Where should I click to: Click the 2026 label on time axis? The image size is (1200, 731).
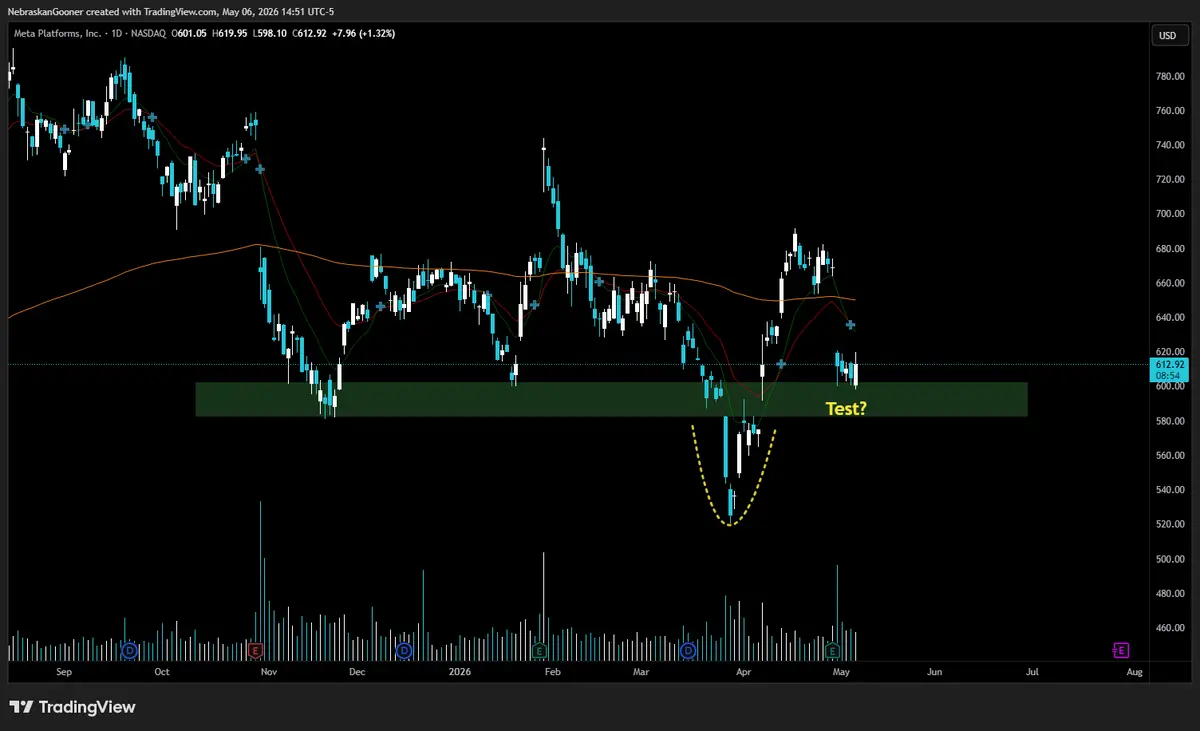coord(460,673)
